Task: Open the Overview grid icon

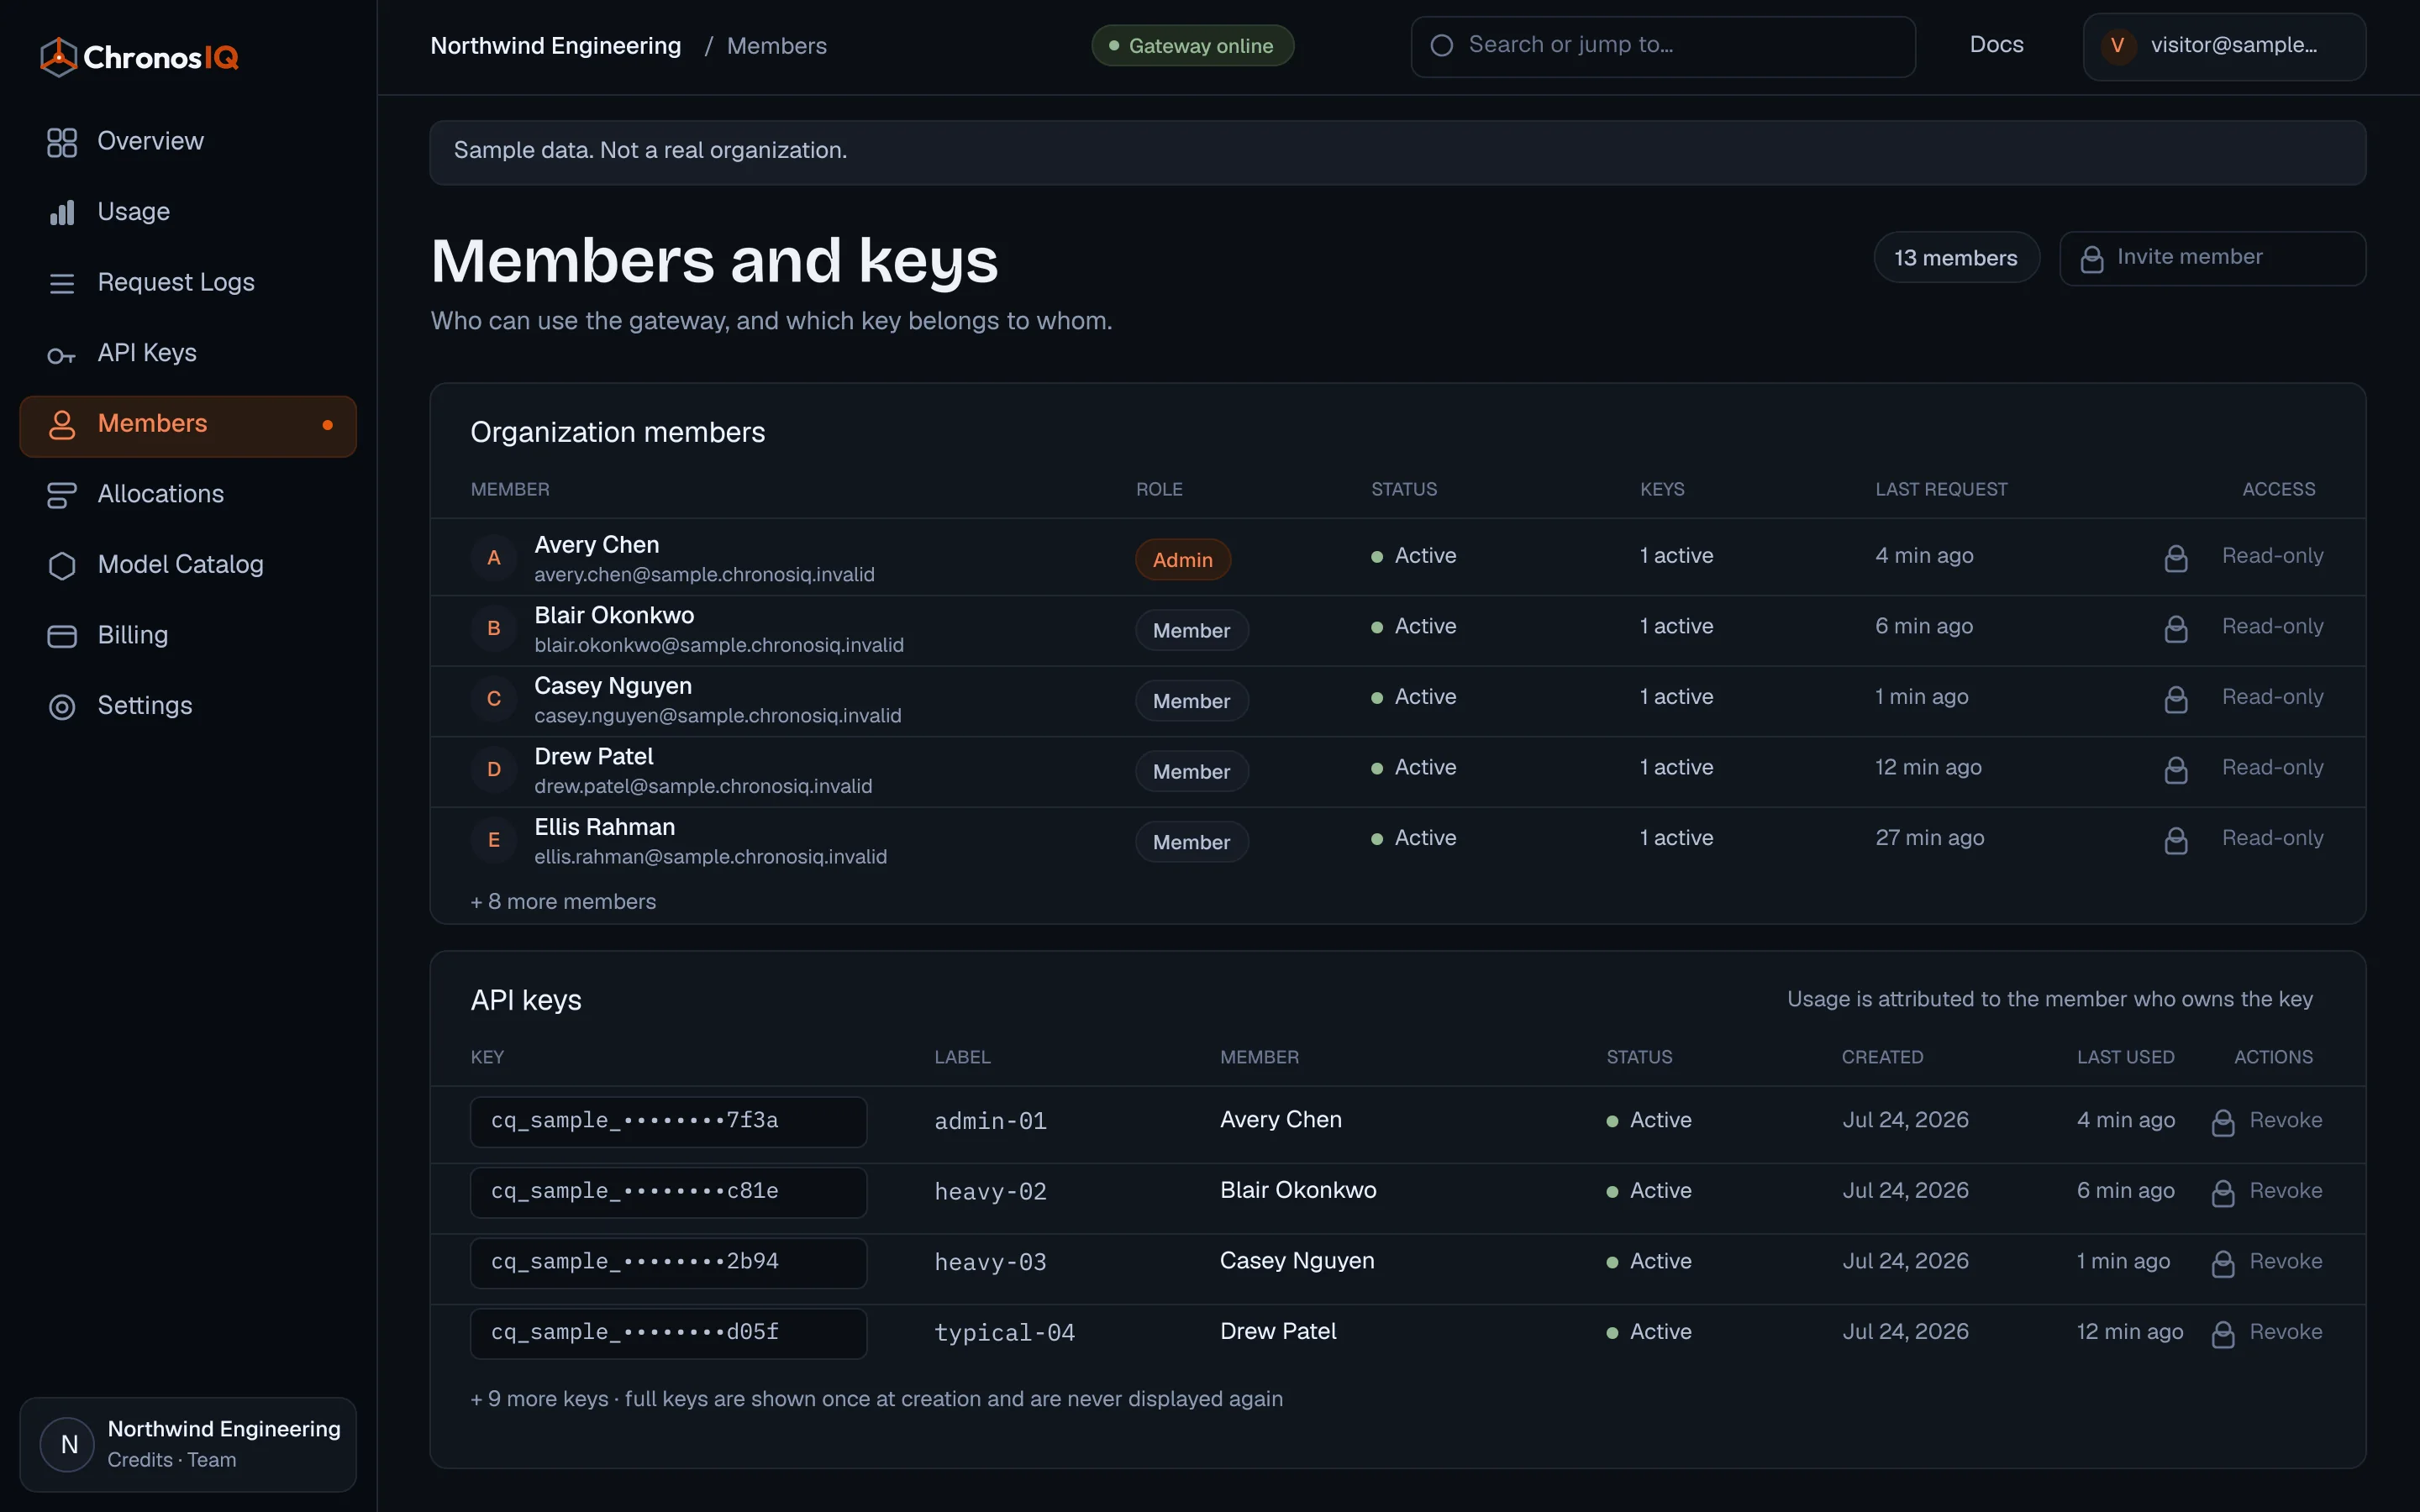Action: 62,142
